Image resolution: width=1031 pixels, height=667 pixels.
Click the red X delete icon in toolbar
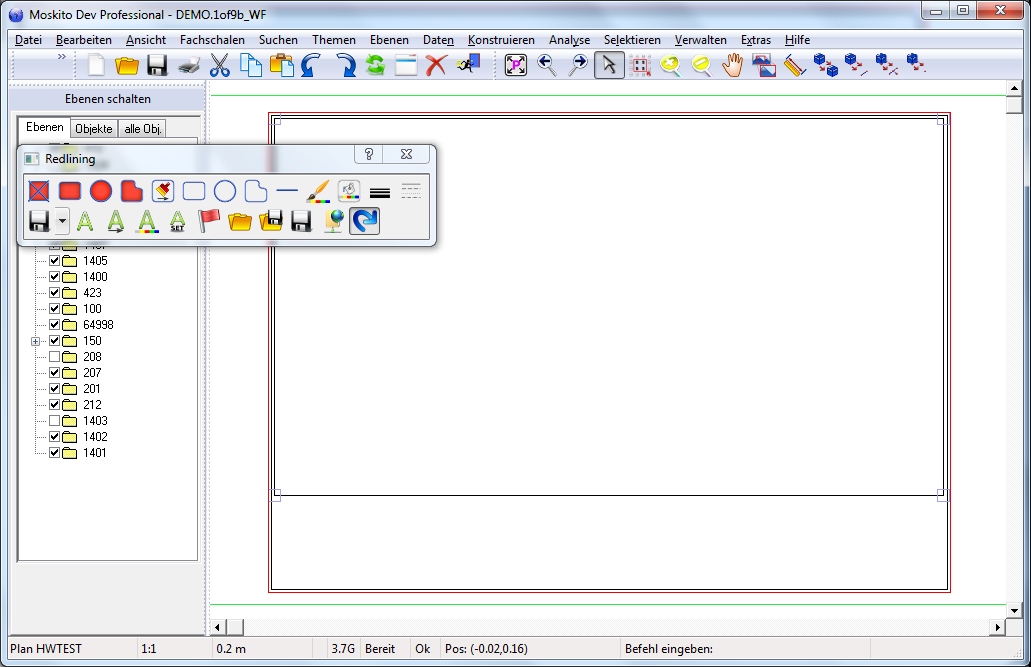click(435, 66)
